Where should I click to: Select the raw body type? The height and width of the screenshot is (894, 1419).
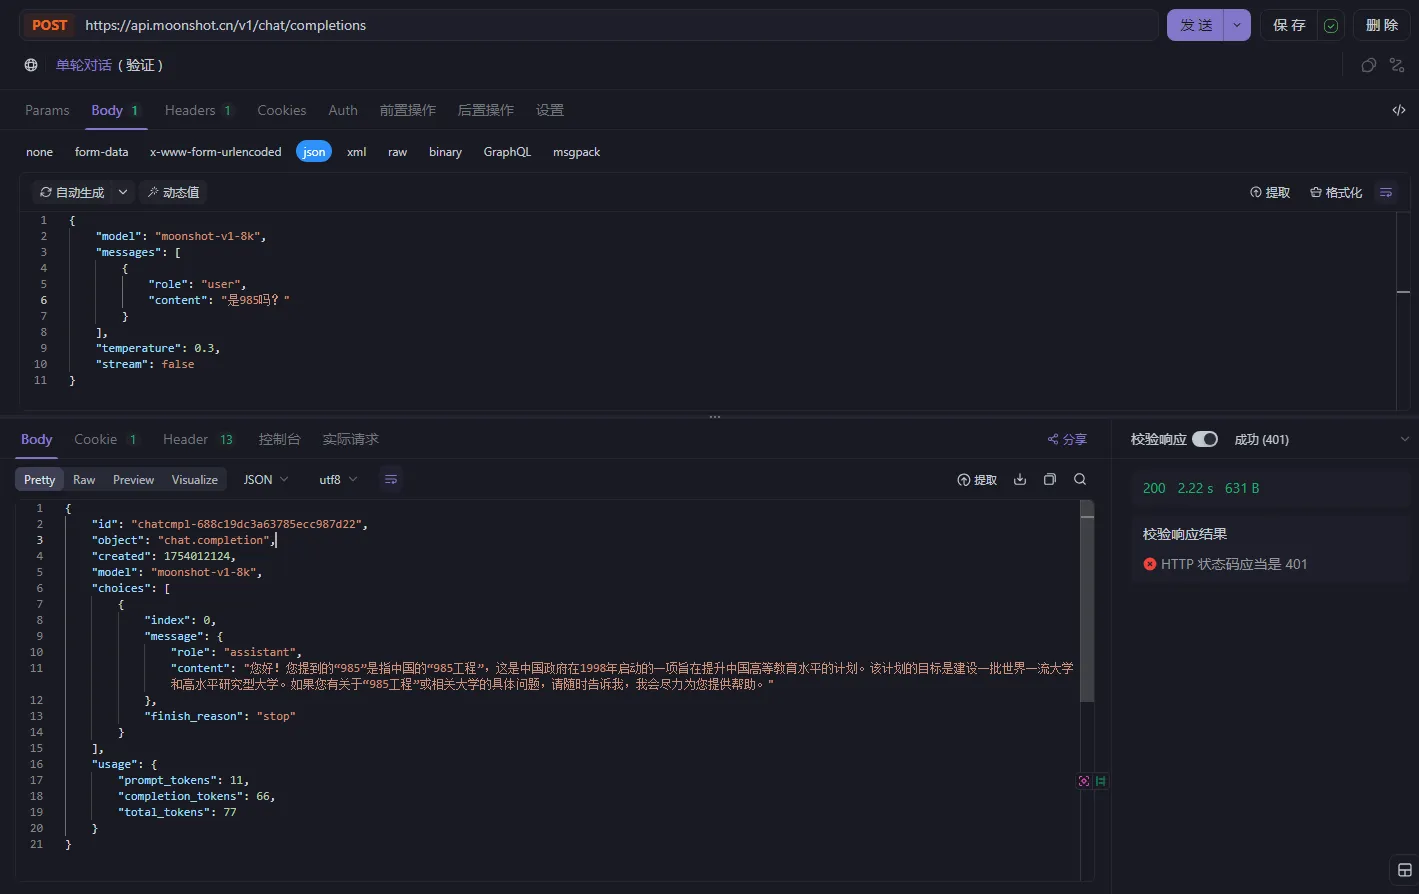coord(398,152)
